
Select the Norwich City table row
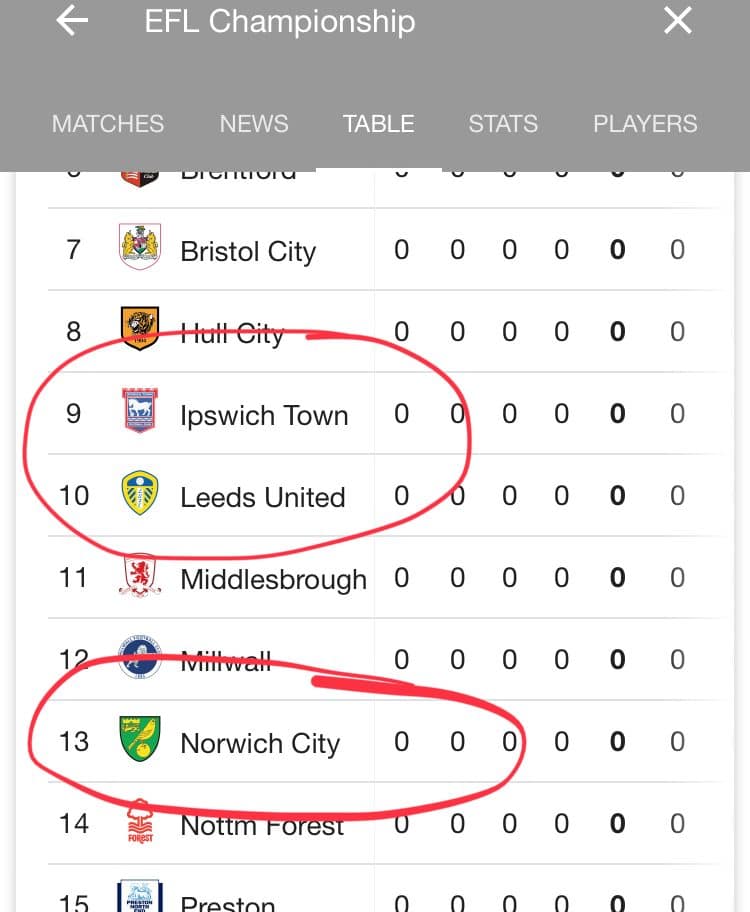[384, 742]
